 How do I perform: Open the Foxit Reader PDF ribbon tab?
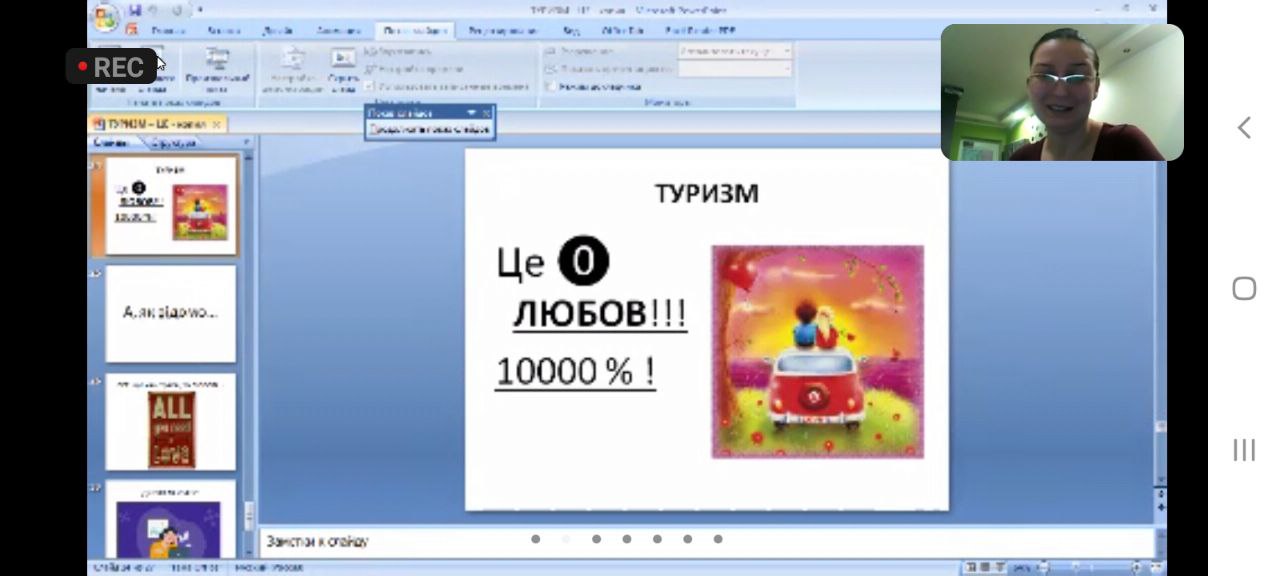(x=700, y=31)
